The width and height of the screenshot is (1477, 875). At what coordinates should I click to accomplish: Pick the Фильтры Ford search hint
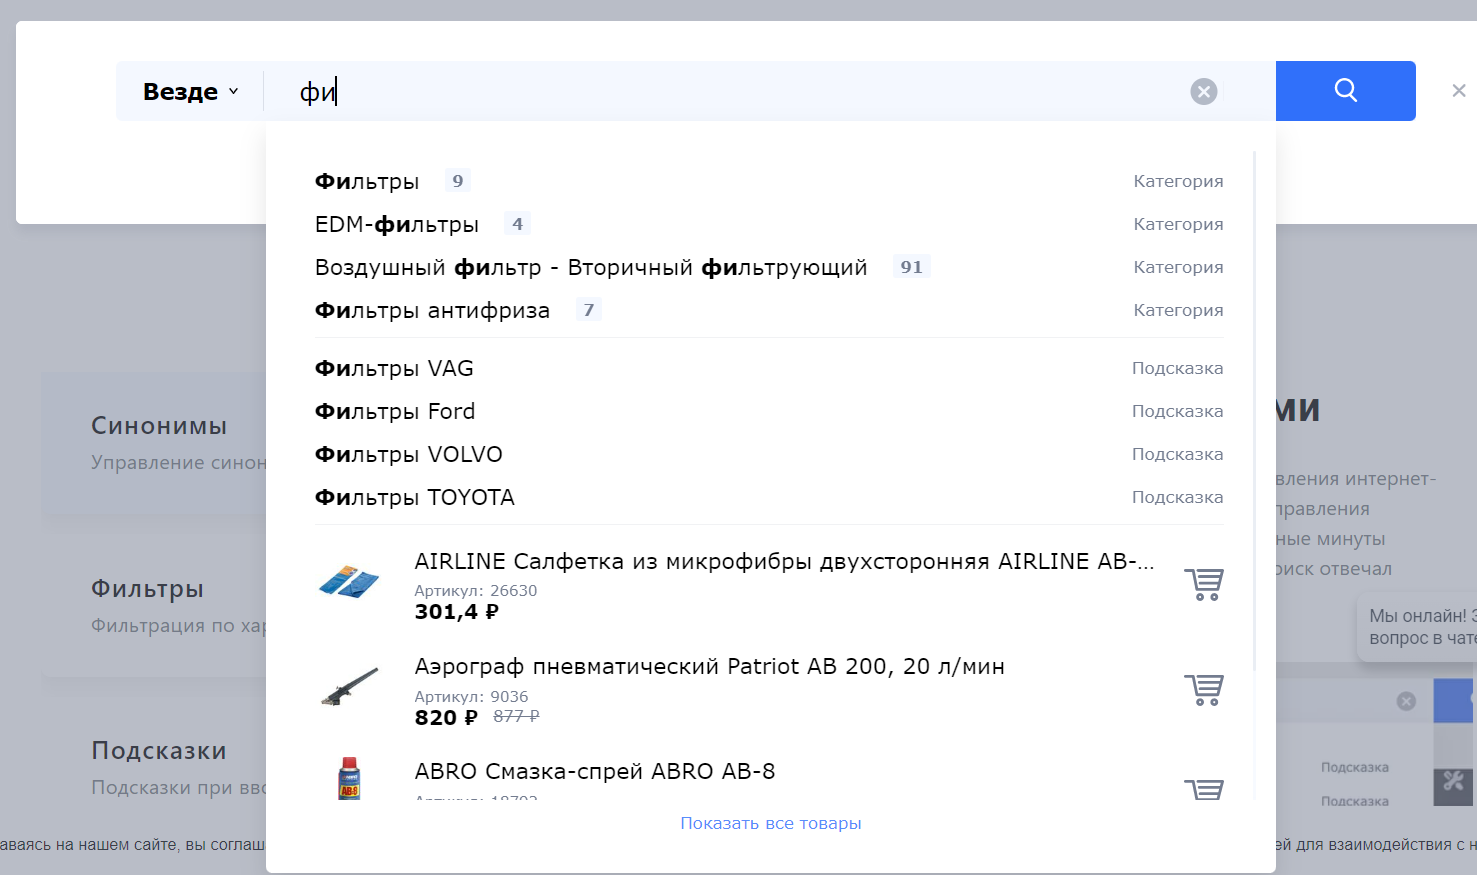395,412
